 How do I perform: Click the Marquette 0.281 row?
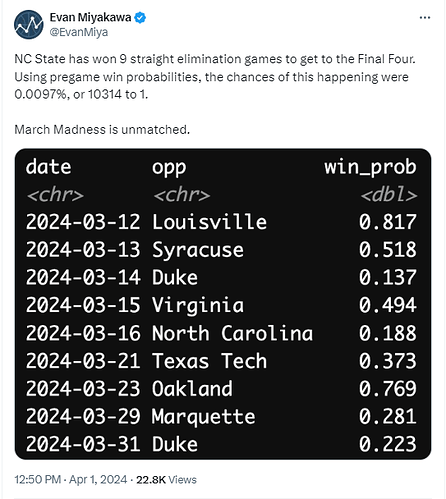click(x=221, y=416)
